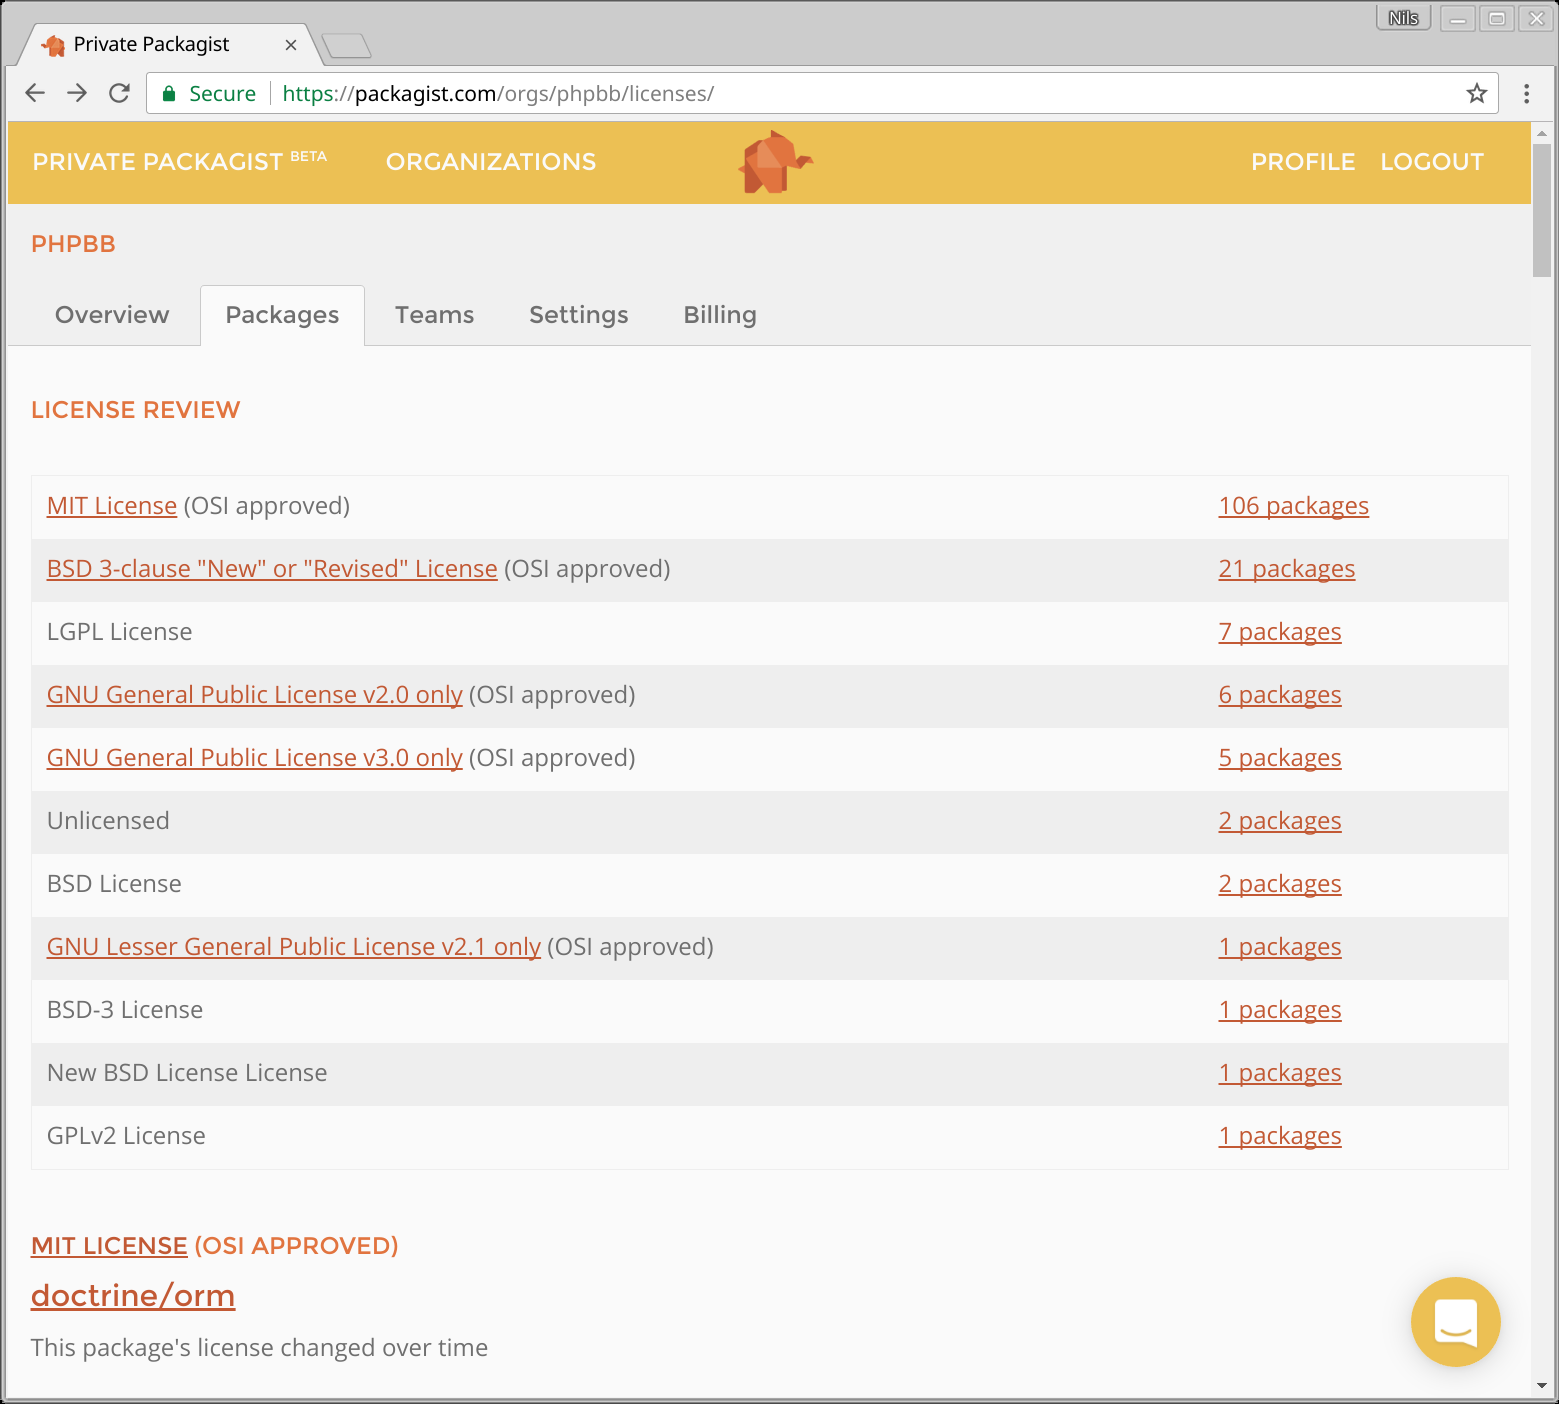Close the Private Packagist browser tab
The width and height of the screenshot is (1559, 1404).
(290, 45)
